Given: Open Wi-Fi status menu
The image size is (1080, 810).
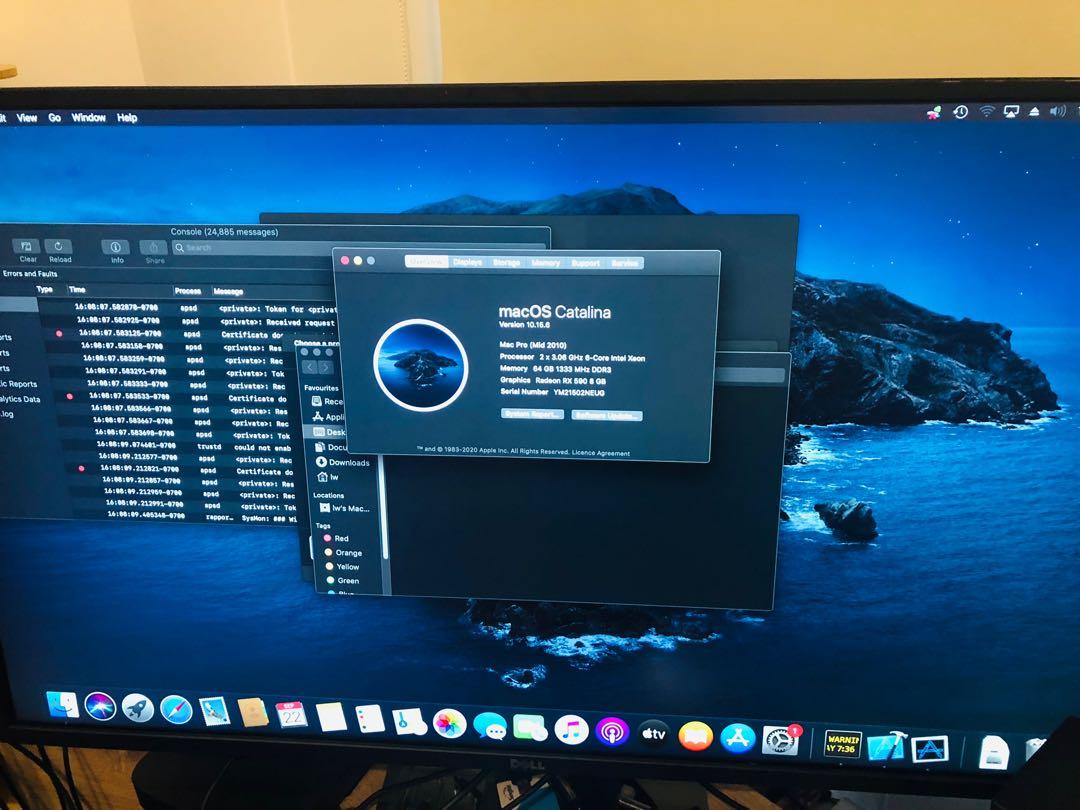Looking at the screenshot, I should (987, 112).
